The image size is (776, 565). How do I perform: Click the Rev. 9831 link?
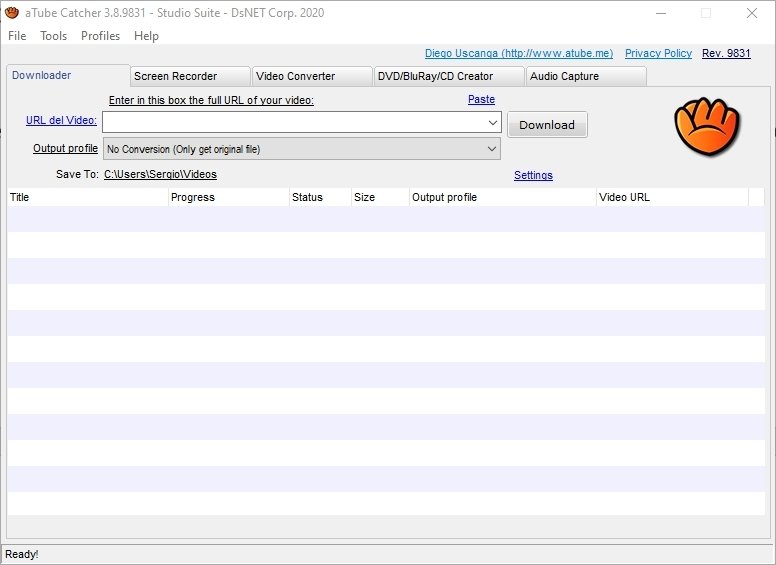click(726, 53)
